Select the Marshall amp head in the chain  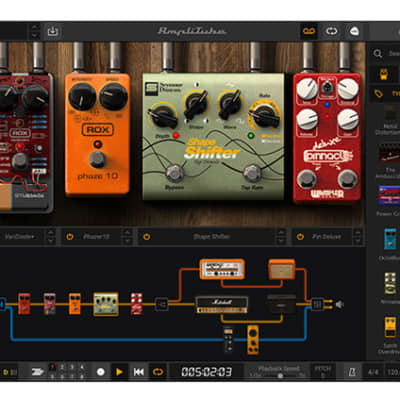pyautogui.click(x=222, y=305)
